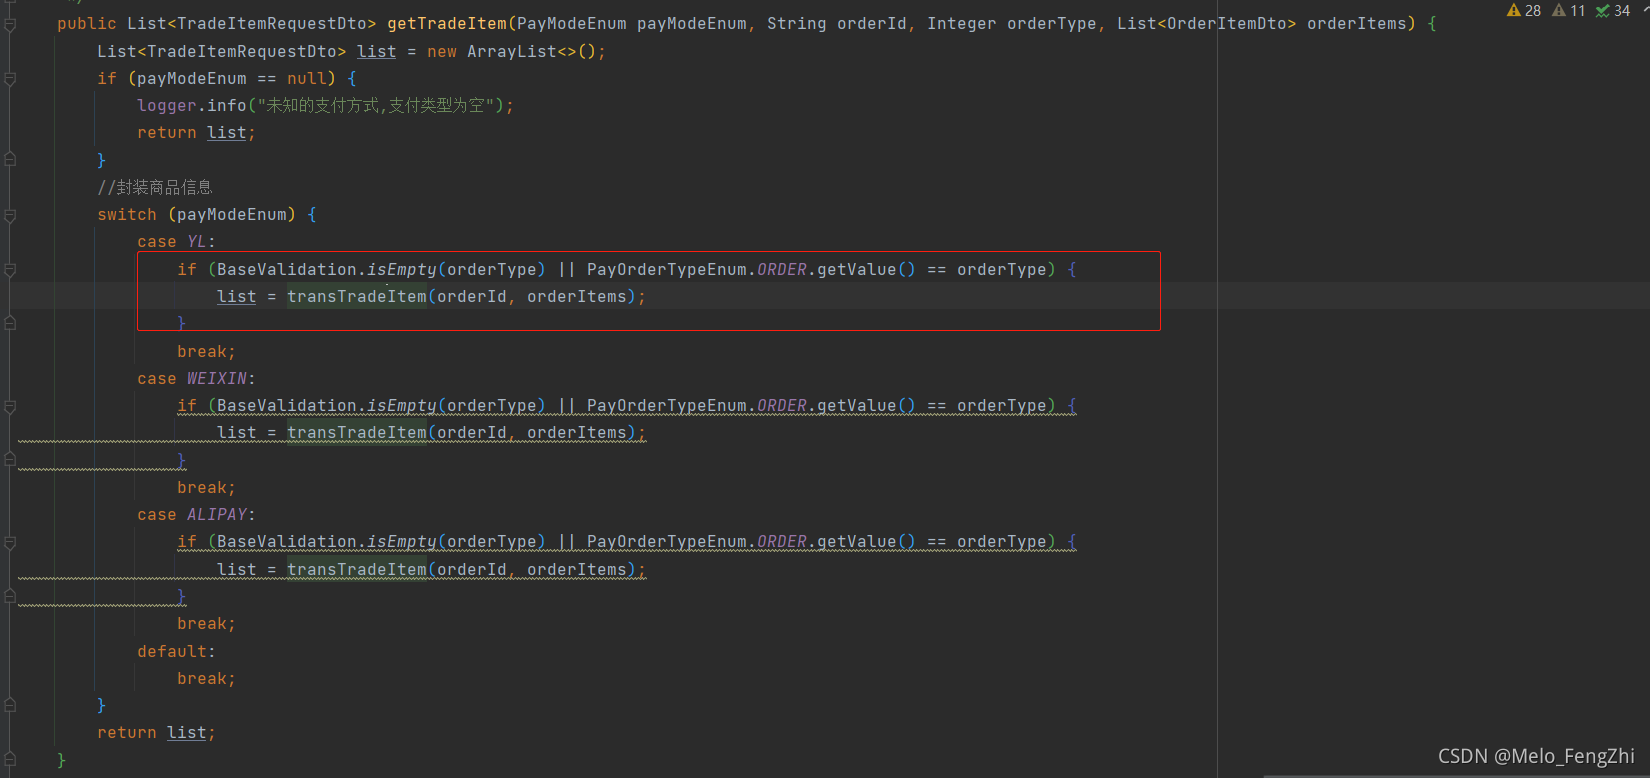Collapse the if block under case YL
This screenshot has height=778, width=1650.
10,269
